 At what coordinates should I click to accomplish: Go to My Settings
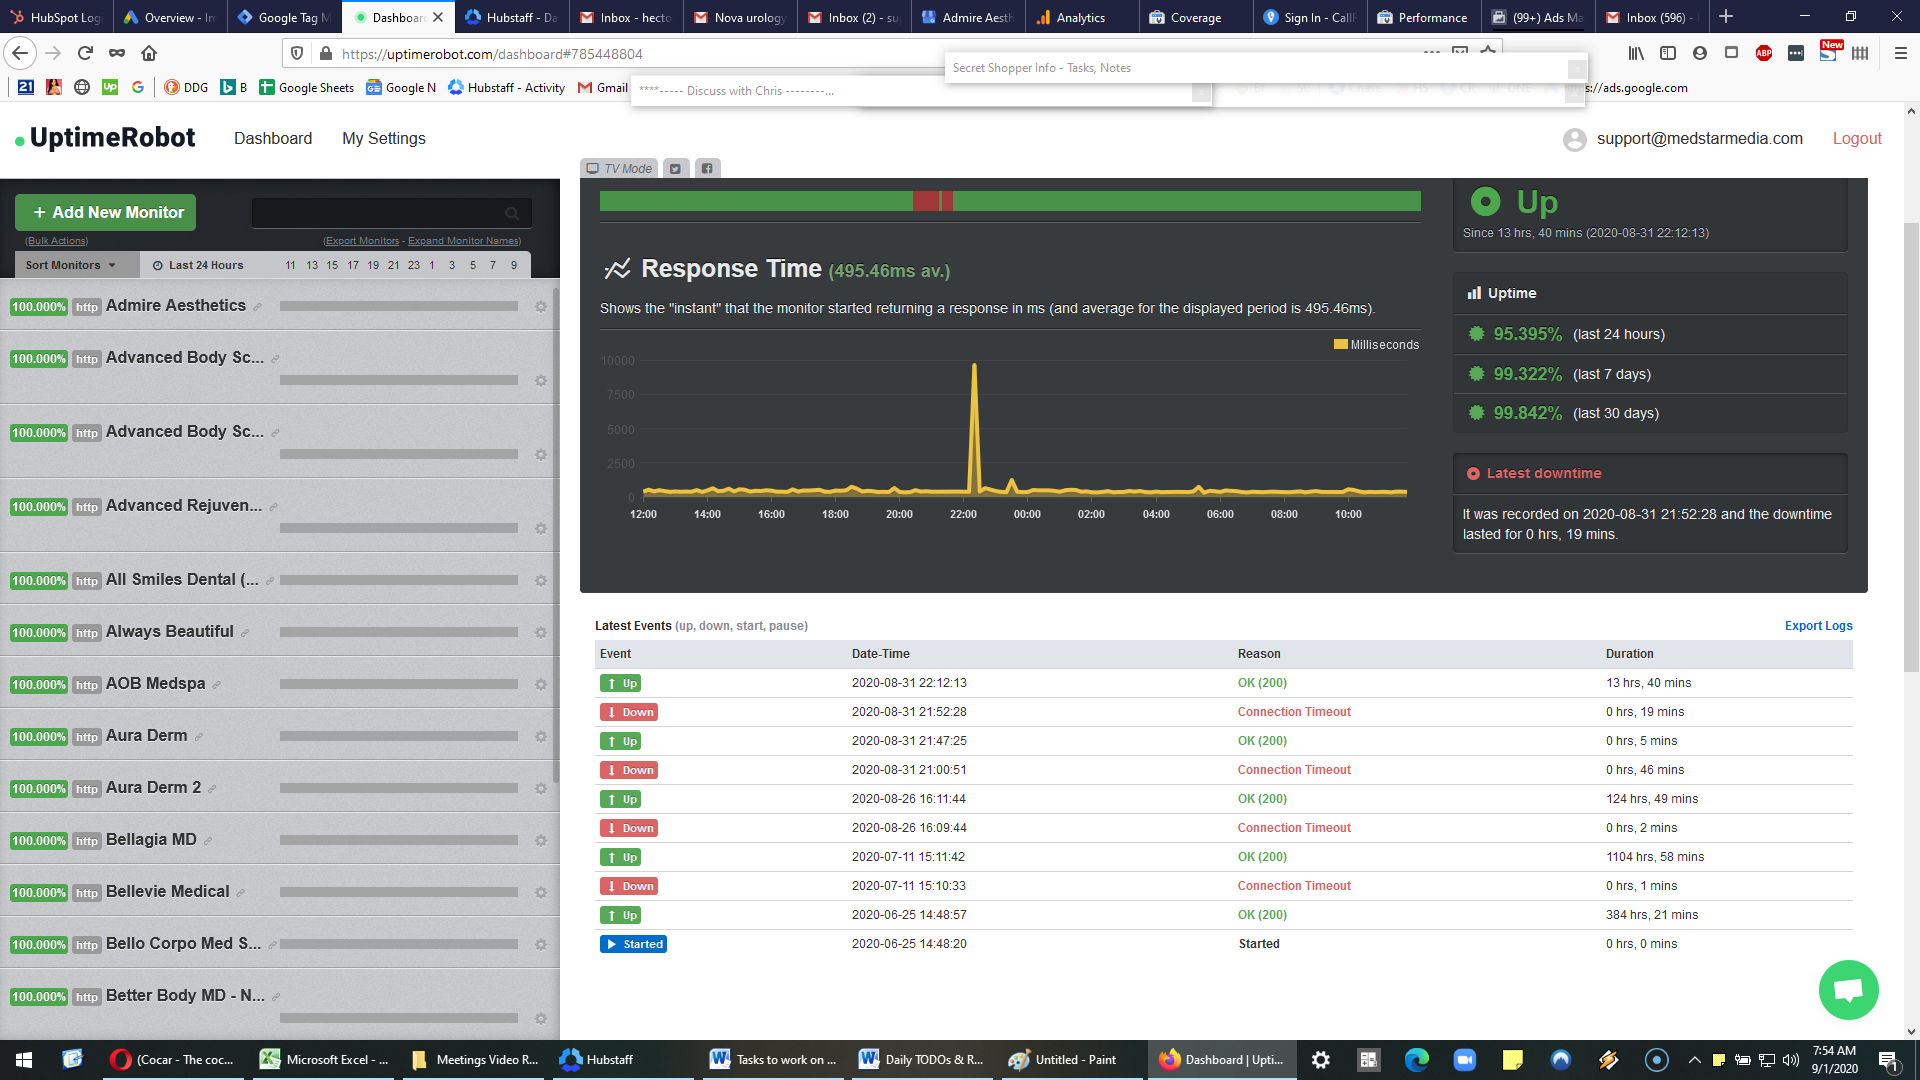point(384,139)
